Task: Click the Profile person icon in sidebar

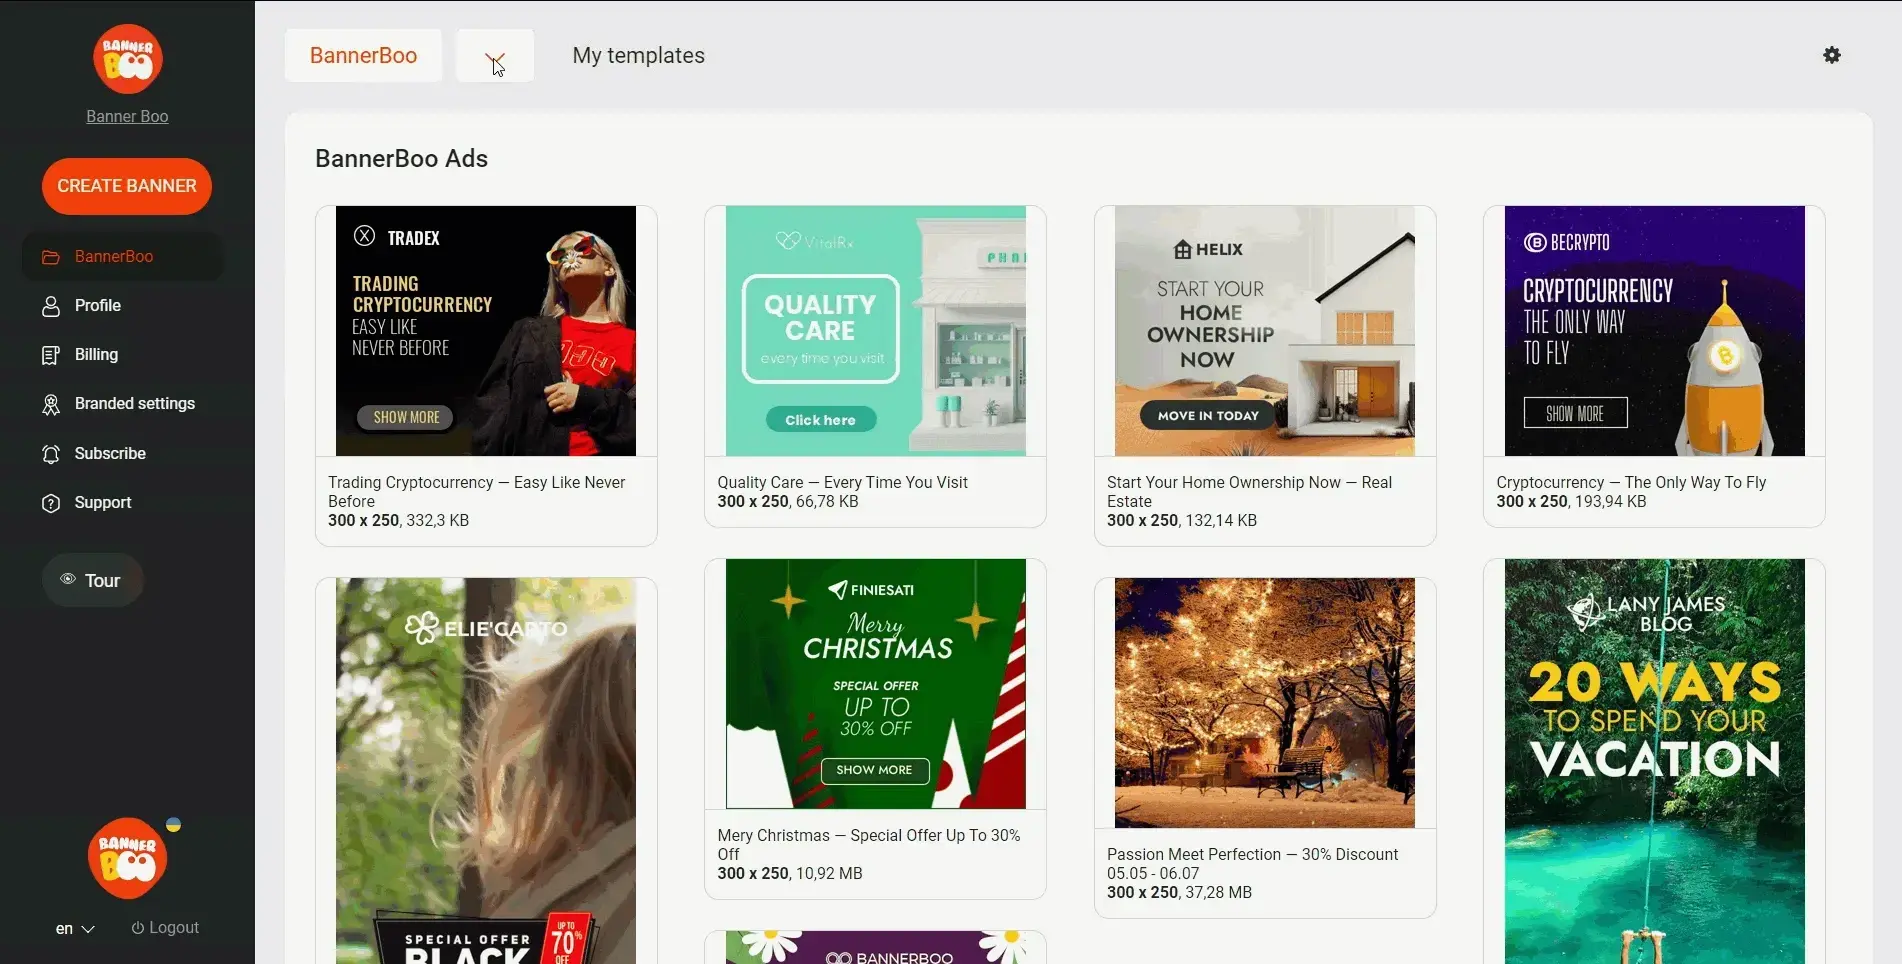Action: click(51, 306)
